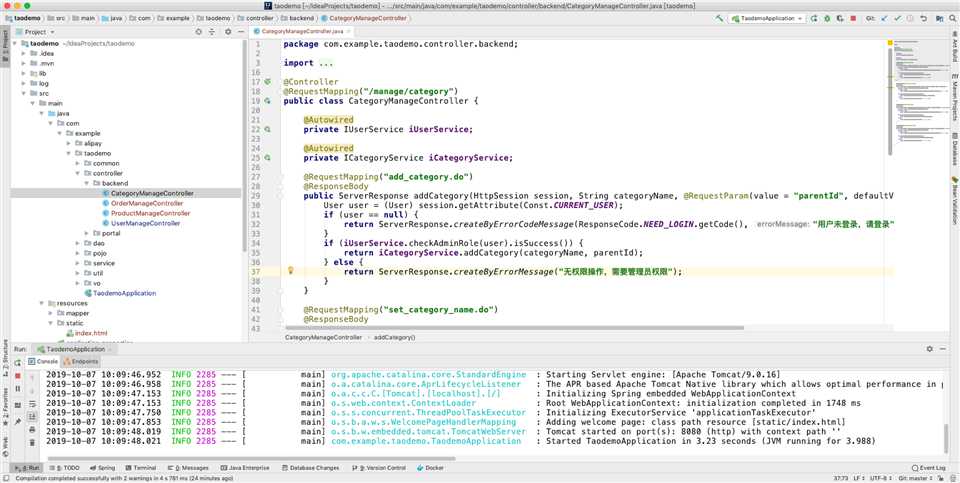This screenshot has width=960, height=483.
Task: Click the Project panel settings gear icon
Action: coord(228,32)
